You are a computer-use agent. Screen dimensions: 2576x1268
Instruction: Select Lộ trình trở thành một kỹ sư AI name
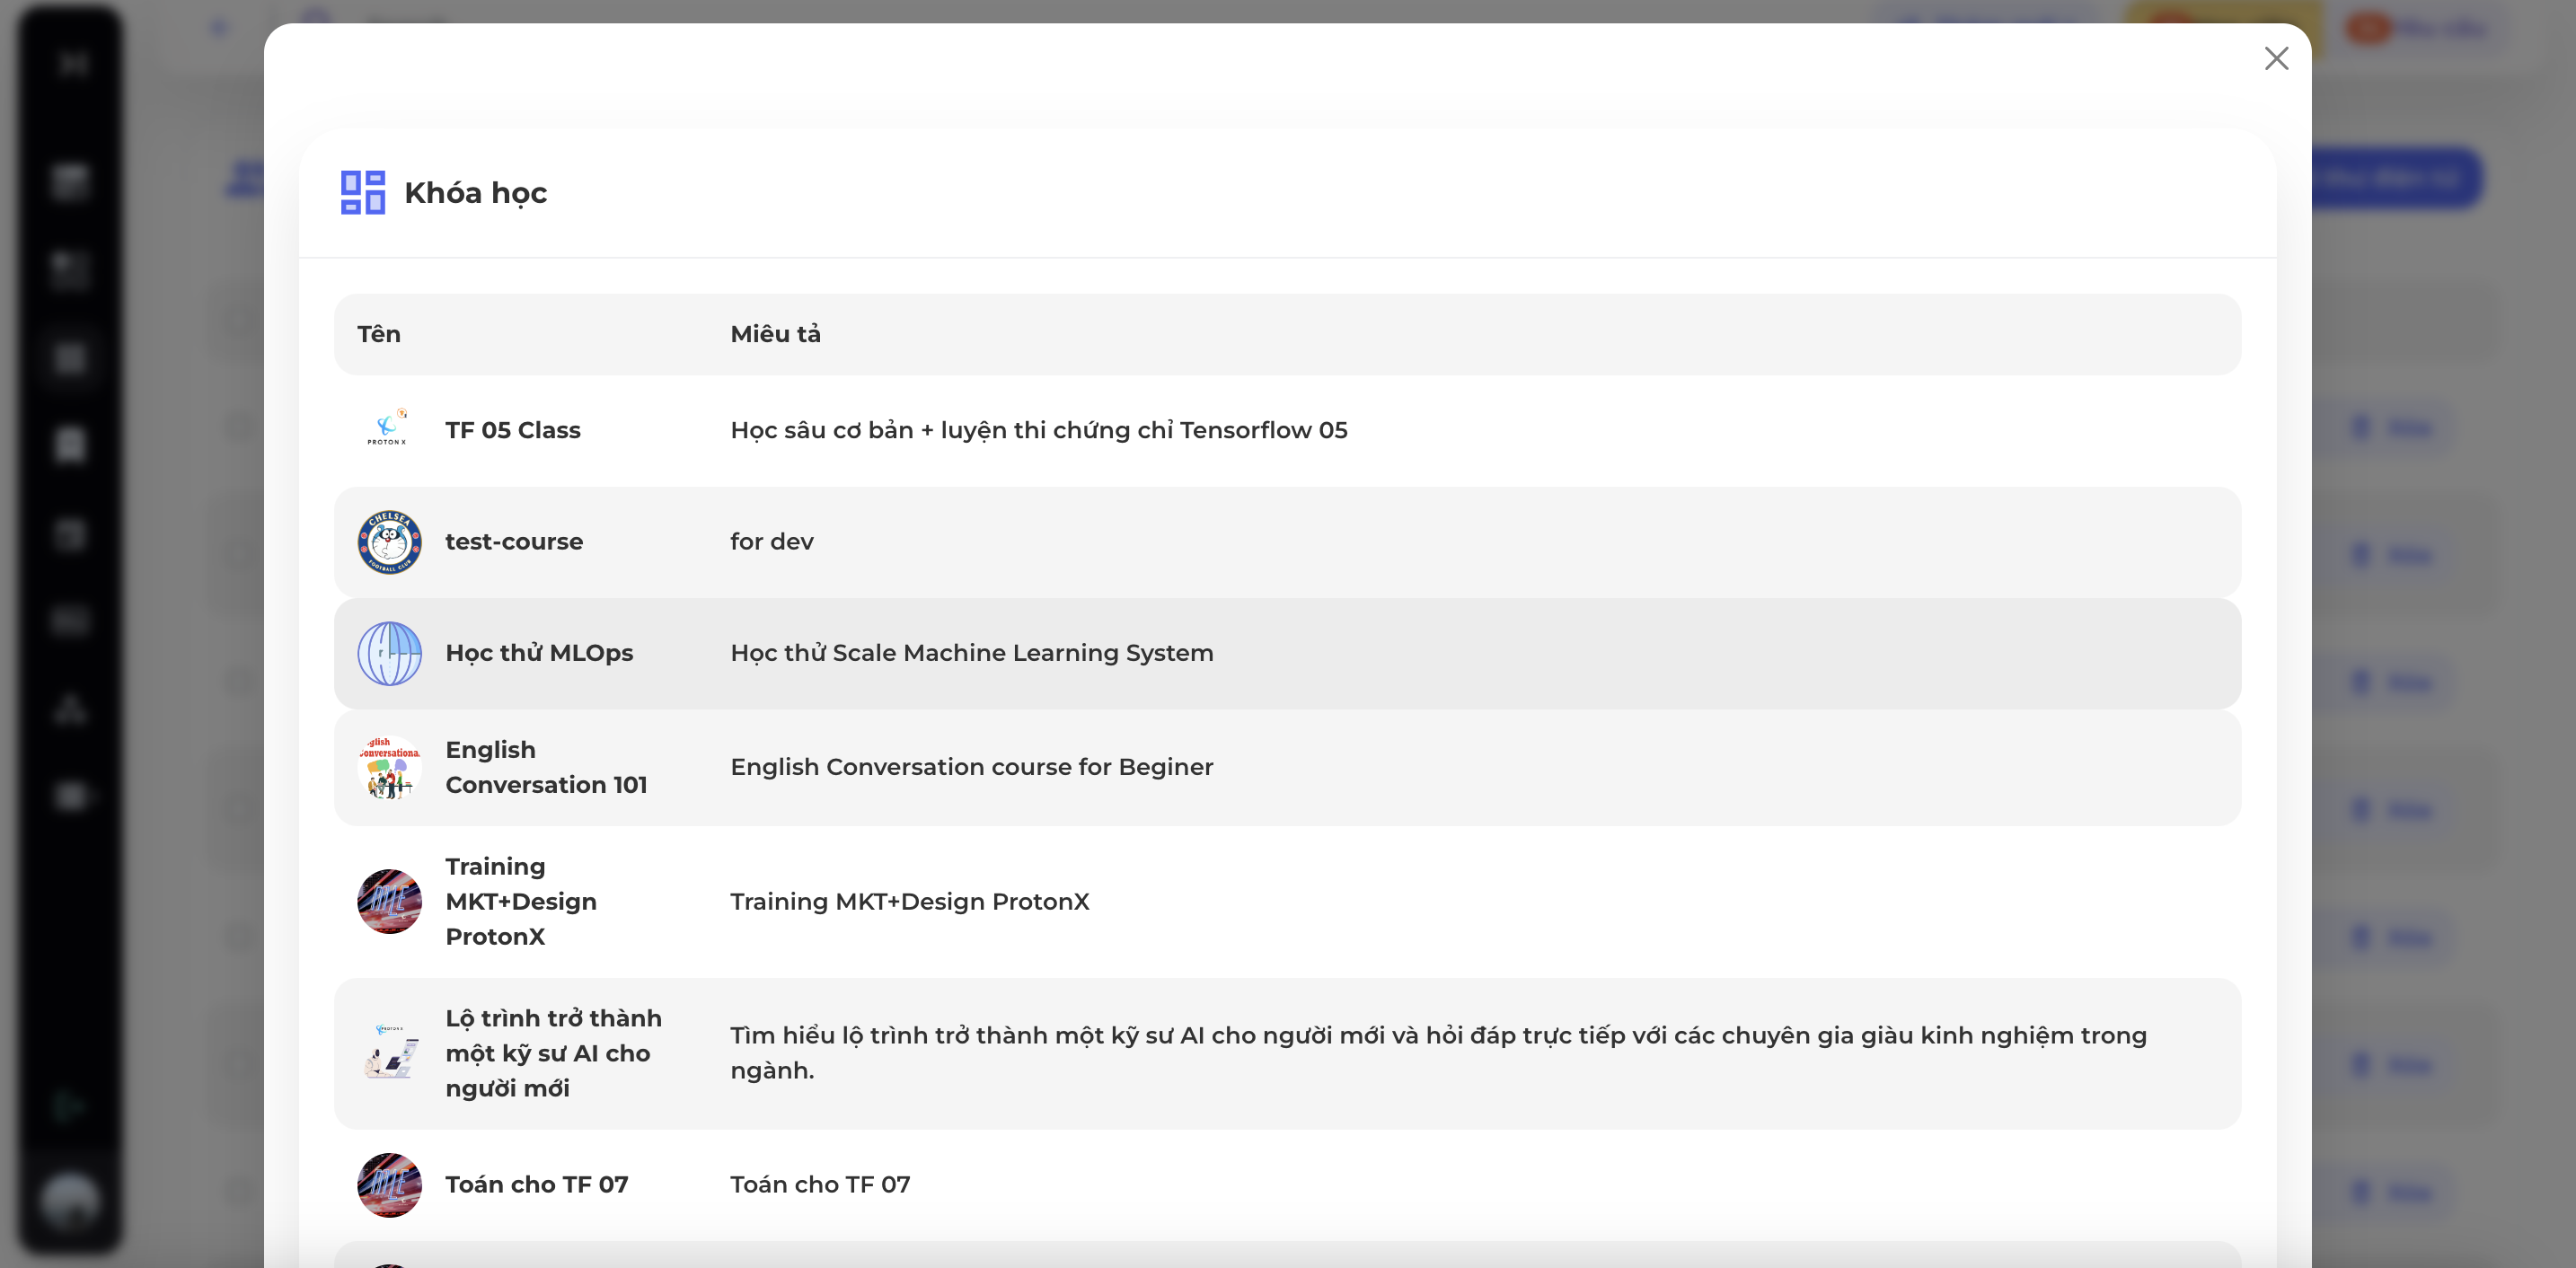click(553, 1053)
